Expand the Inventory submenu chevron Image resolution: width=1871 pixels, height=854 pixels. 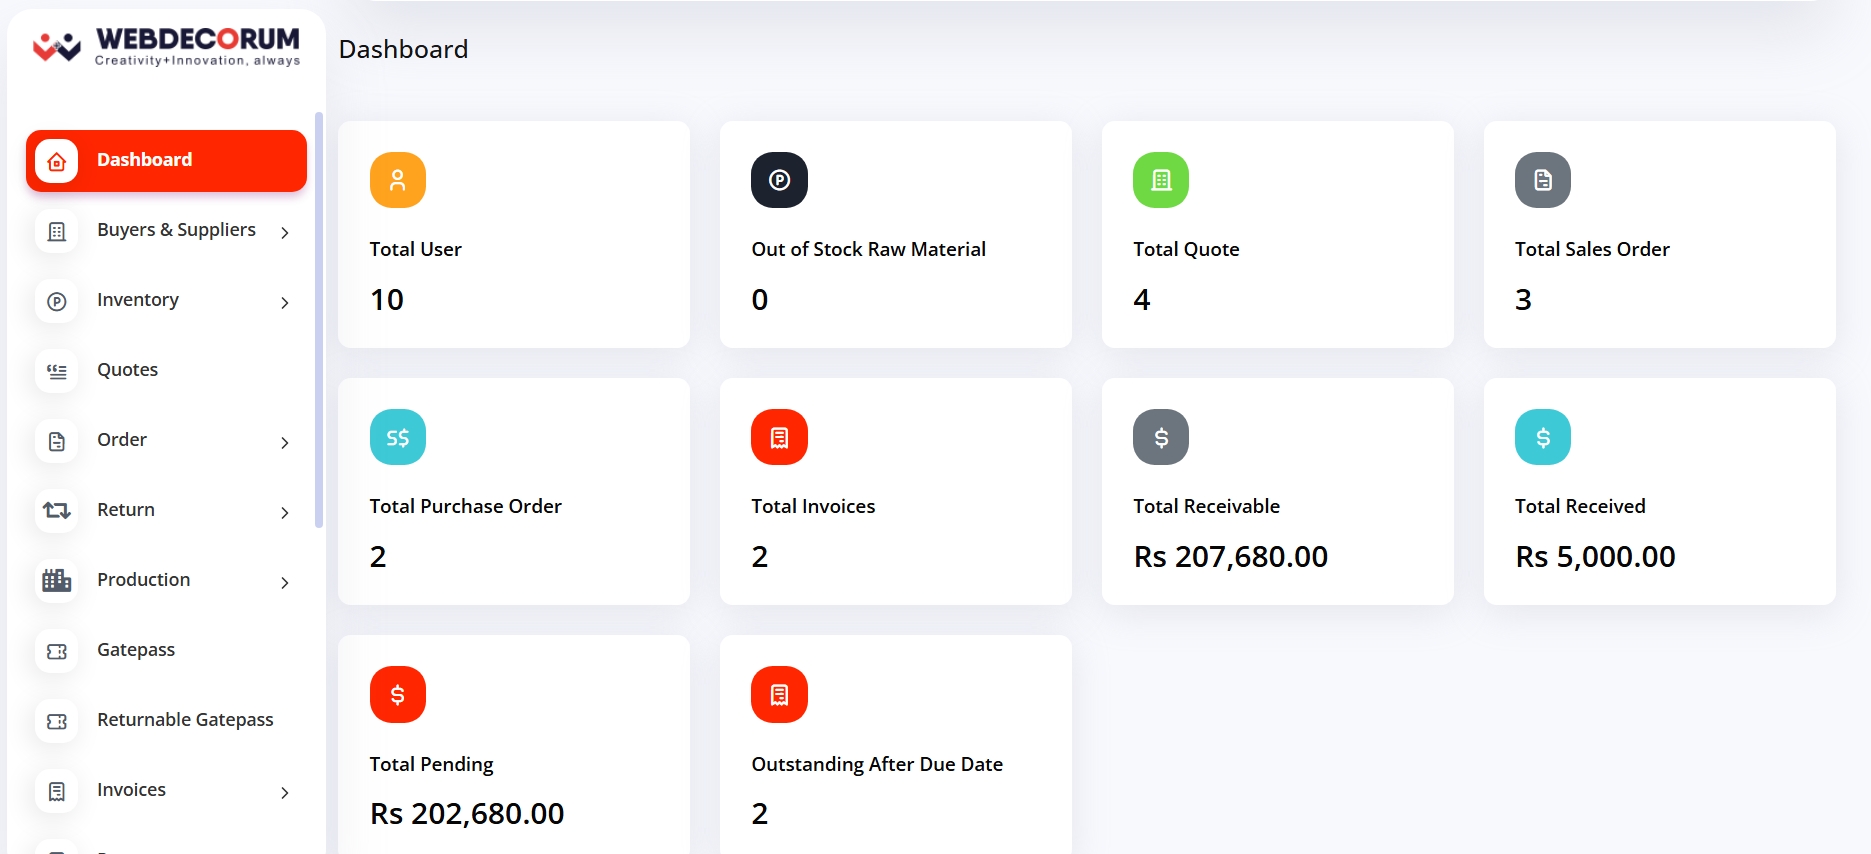coord(285,302)
